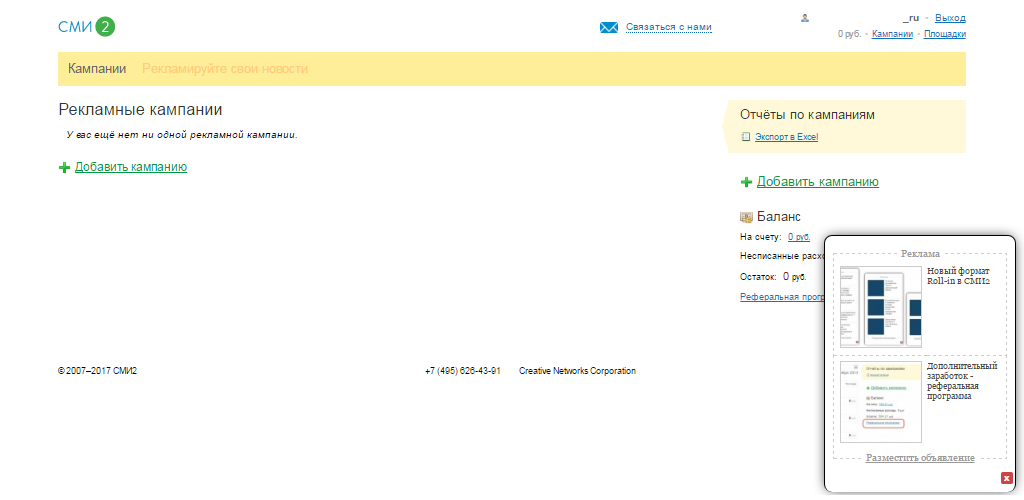Click the Рекламные кампании heading
Image resolution: width=1024 pixels, height=500 pixels.
[x=140, y=110]
